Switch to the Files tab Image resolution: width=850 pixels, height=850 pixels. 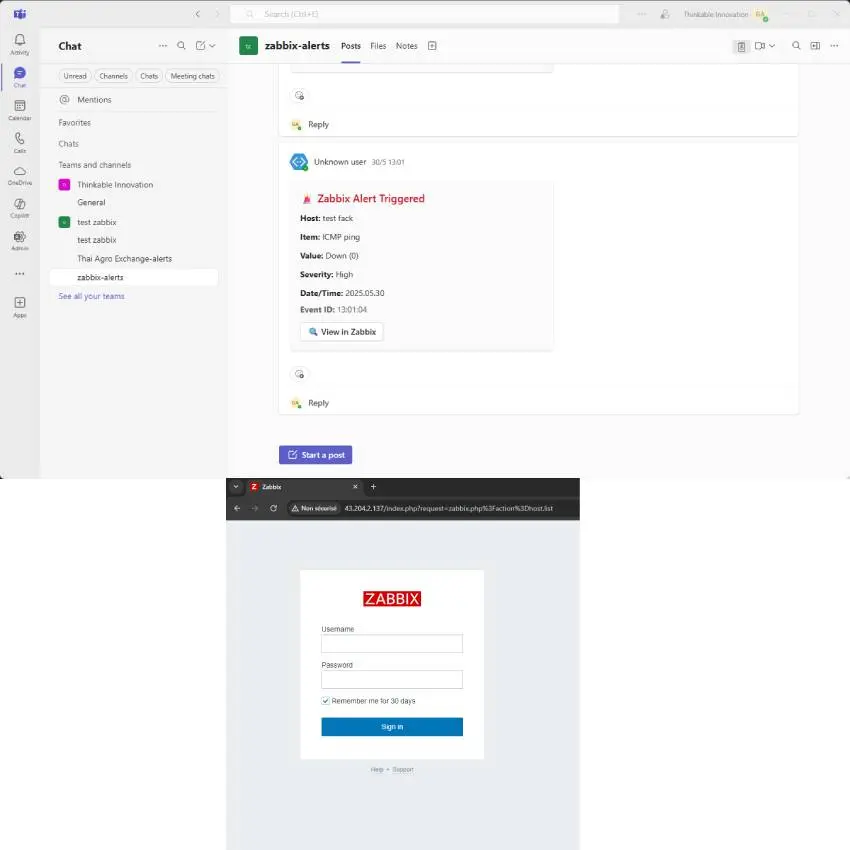pos(378,46)
